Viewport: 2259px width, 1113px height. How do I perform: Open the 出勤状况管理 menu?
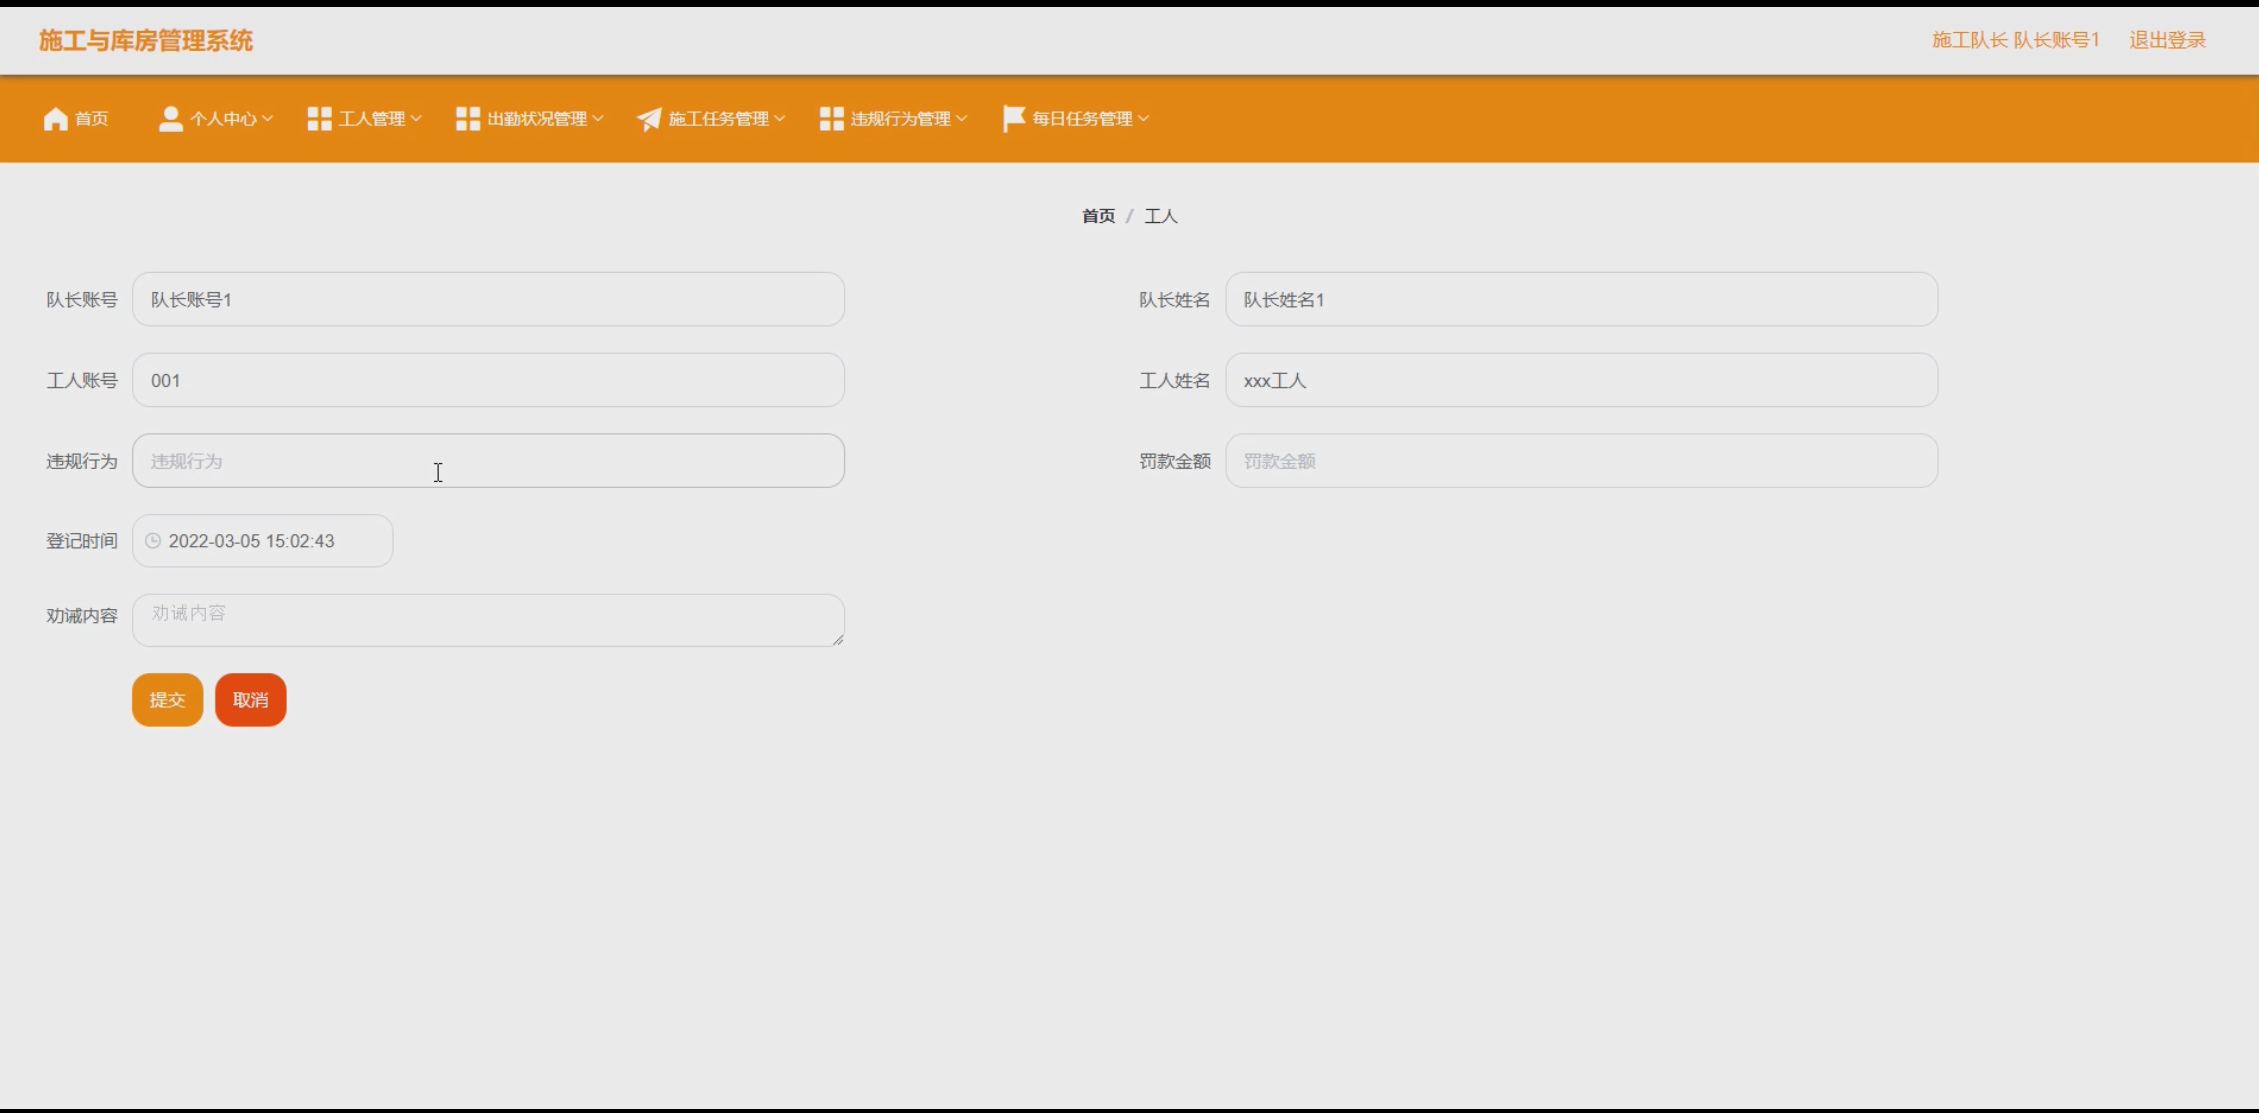pyautogui.click(x=537, y=119)
